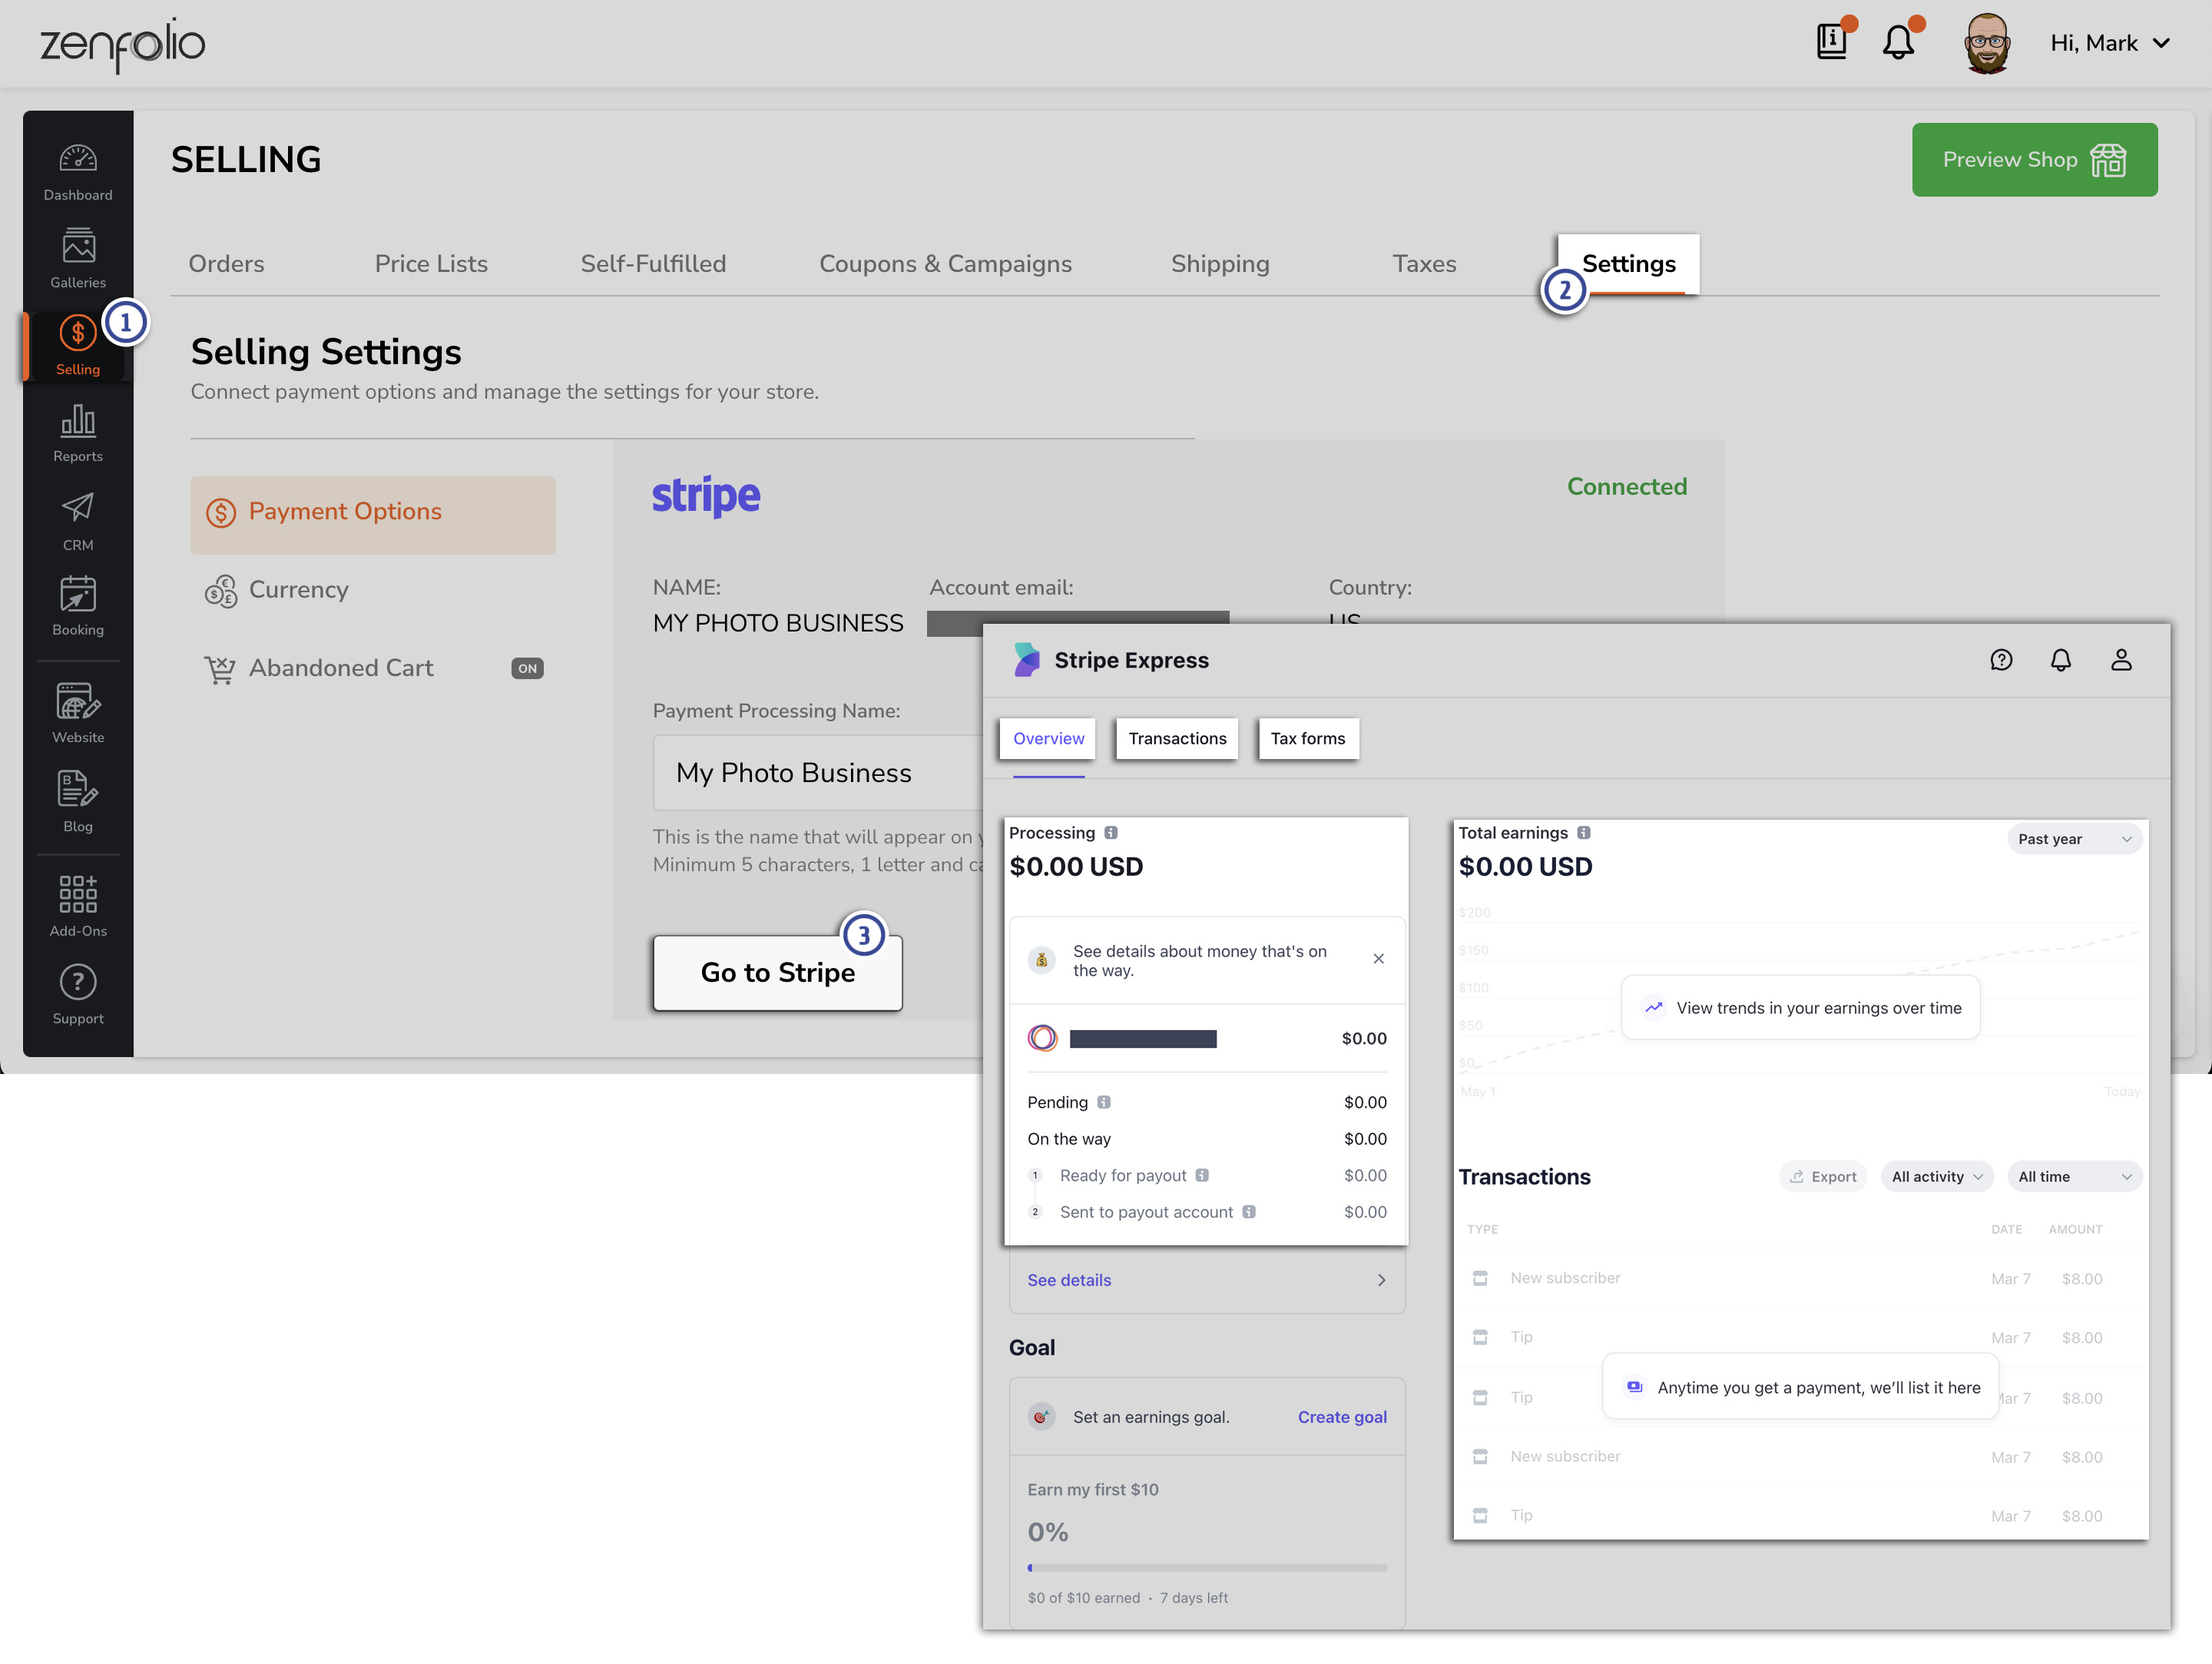Click info icon beside Pending
The width and height of the screenshot is (2212, 1664).
pos(1104,1102)
